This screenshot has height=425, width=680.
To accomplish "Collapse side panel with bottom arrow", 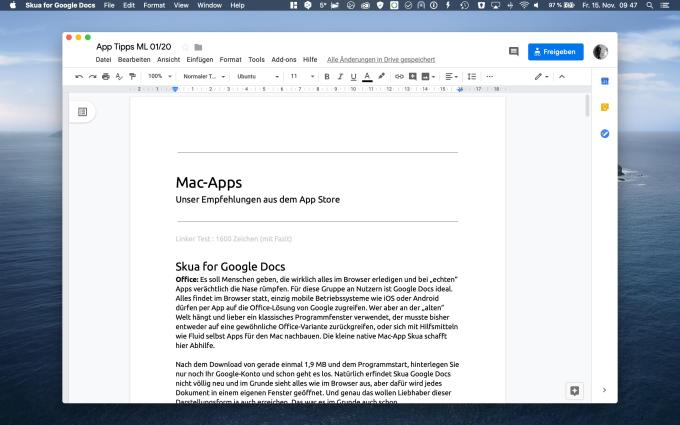I will pos(604,390).
